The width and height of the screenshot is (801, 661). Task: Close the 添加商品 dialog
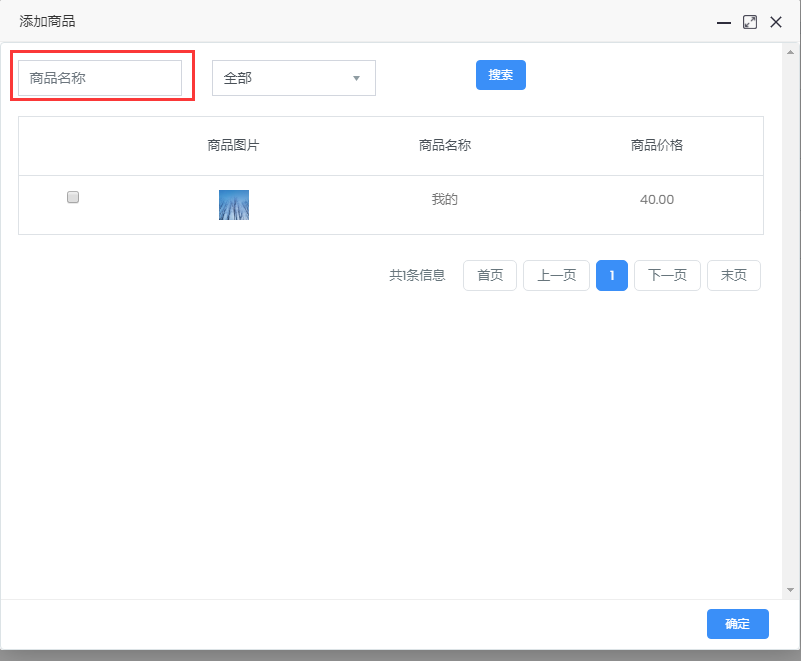(x=776, y=22)
